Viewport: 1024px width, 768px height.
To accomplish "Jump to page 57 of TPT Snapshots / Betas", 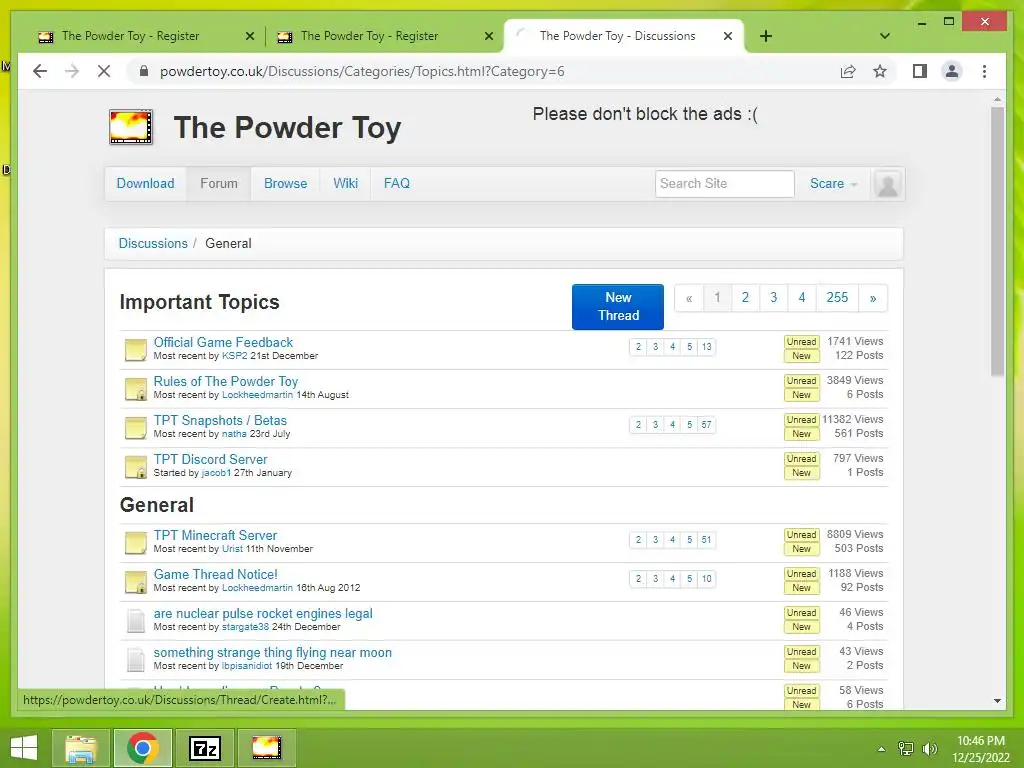I will [x=707, y=425].
